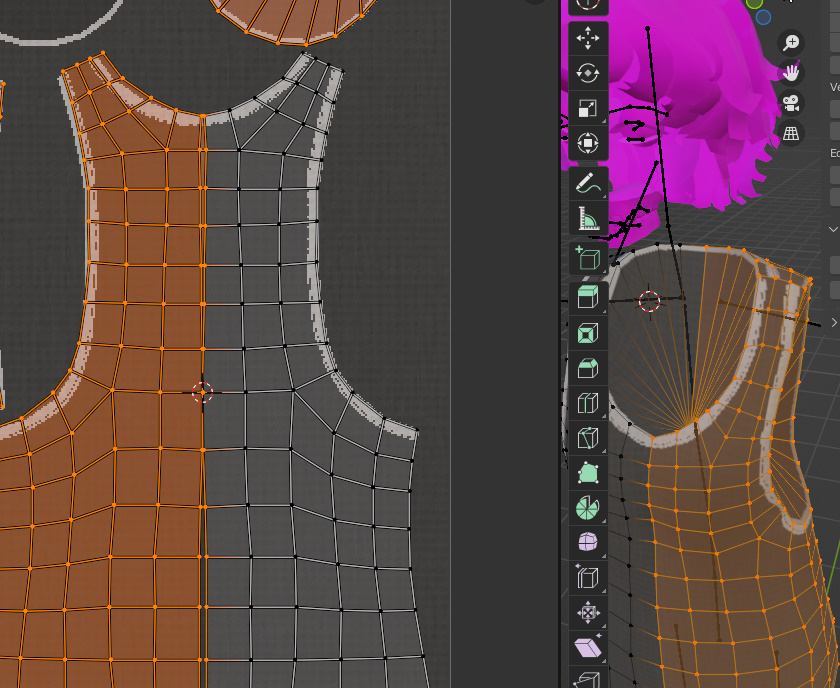Click the pan view hand icon

(x=791, y=72)
